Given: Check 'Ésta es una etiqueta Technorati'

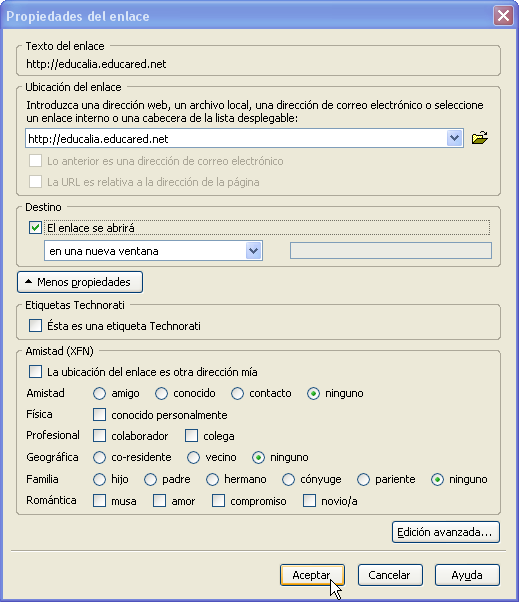Looking at the screenshot, I should click(x=35, y=326).
